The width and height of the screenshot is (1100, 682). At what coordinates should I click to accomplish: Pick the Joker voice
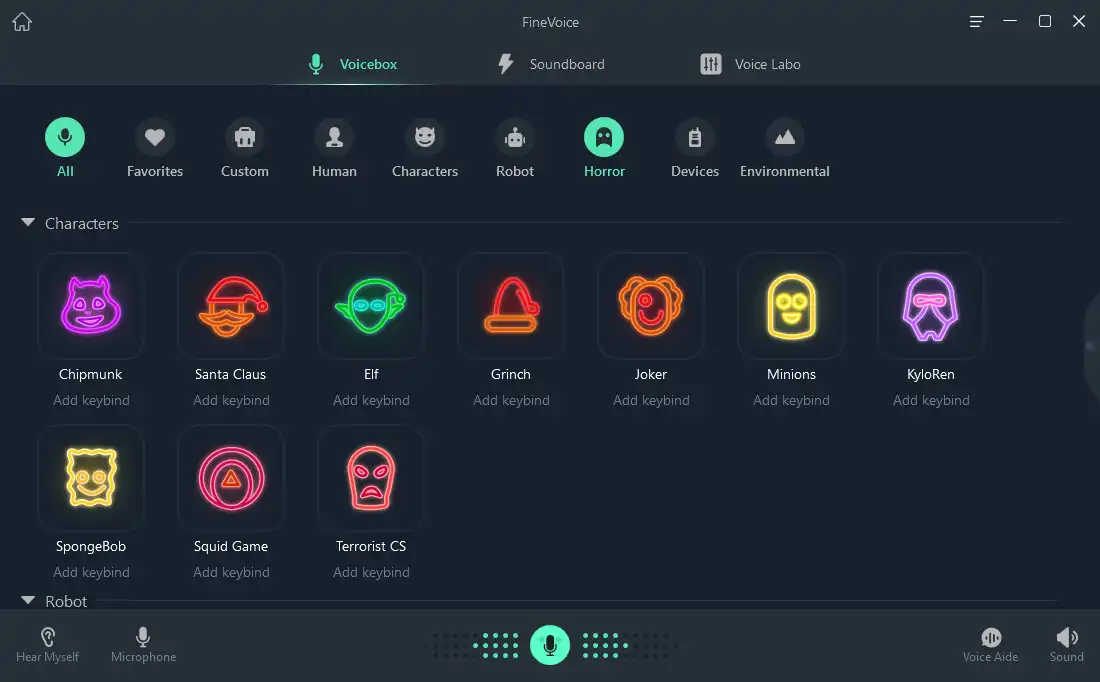point(650,306)
